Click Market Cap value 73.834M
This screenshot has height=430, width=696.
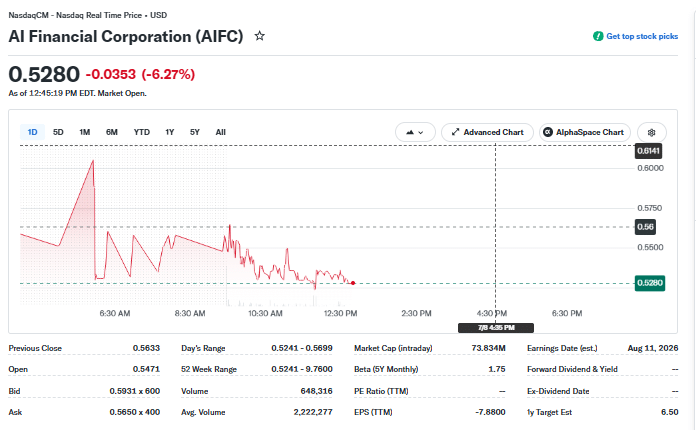[488, 348]
